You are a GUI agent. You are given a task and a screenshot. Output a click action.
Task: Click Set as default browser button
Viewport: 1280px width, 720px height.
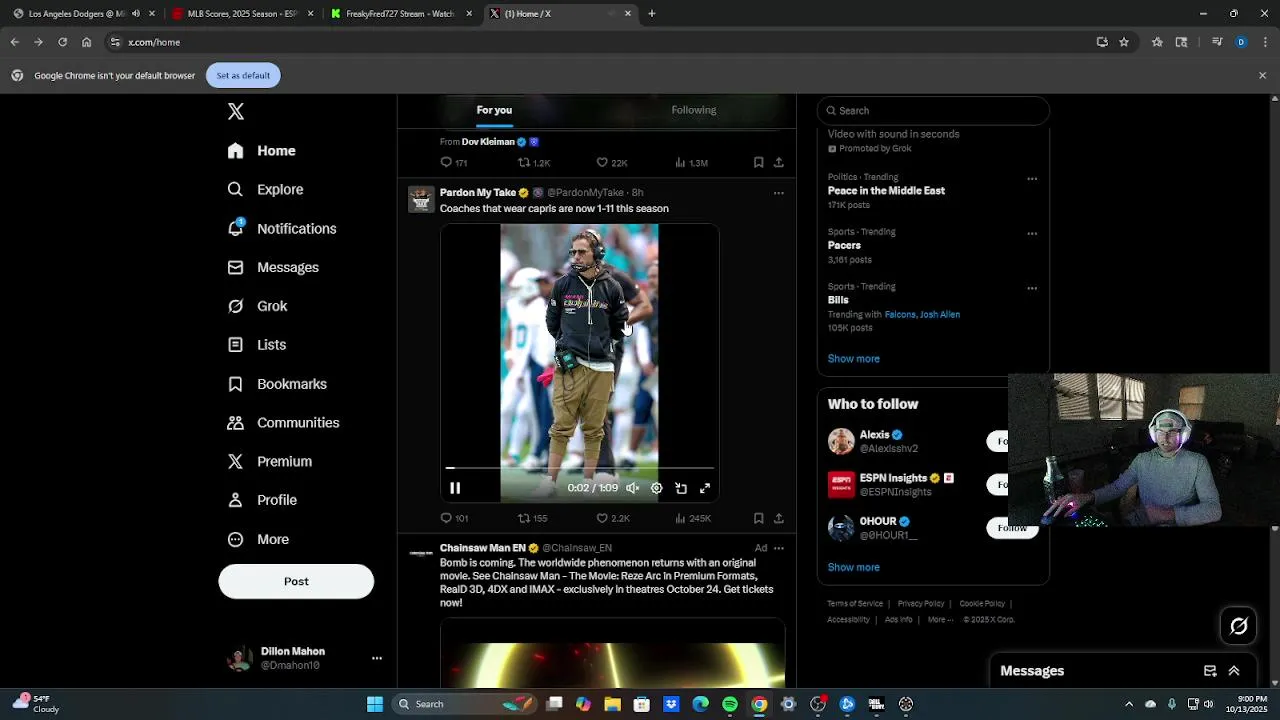tap(243, 75)
